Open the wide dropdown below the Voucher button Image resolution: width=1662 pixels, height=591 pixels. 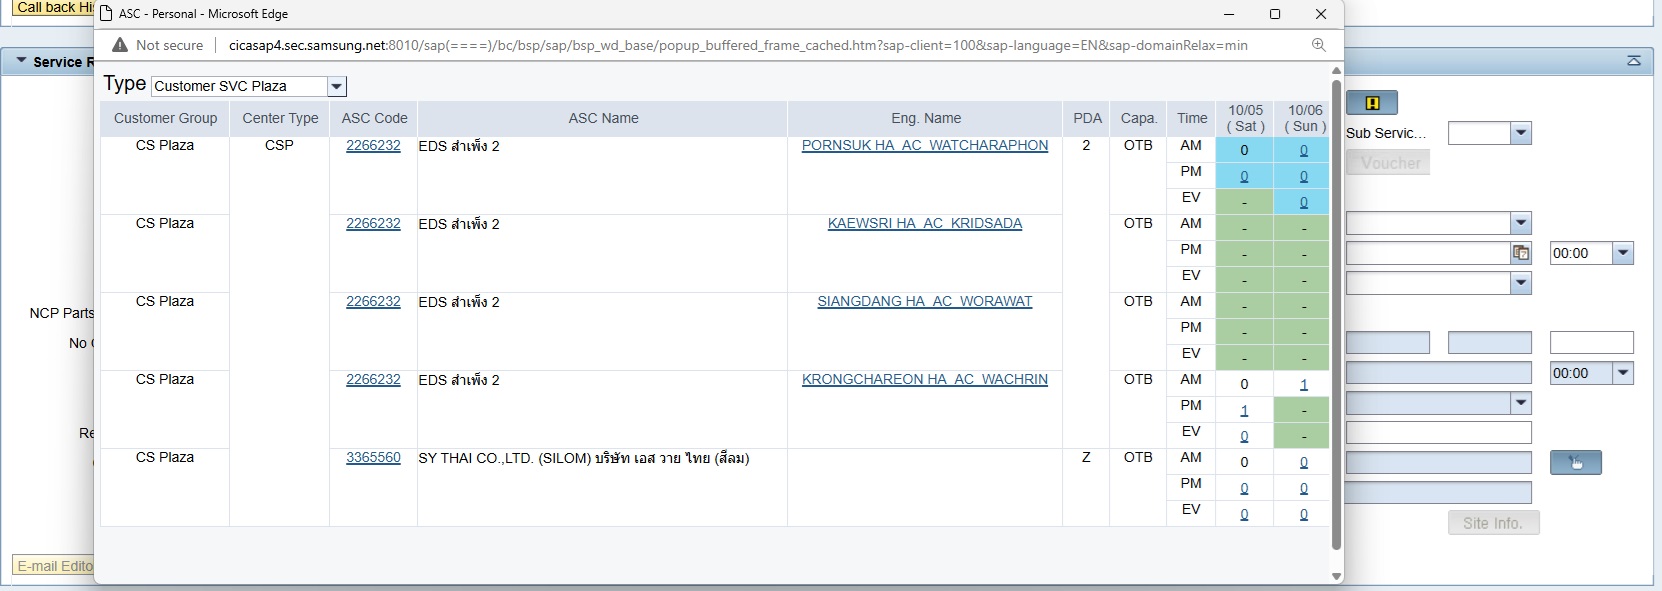coord(1521,223)
